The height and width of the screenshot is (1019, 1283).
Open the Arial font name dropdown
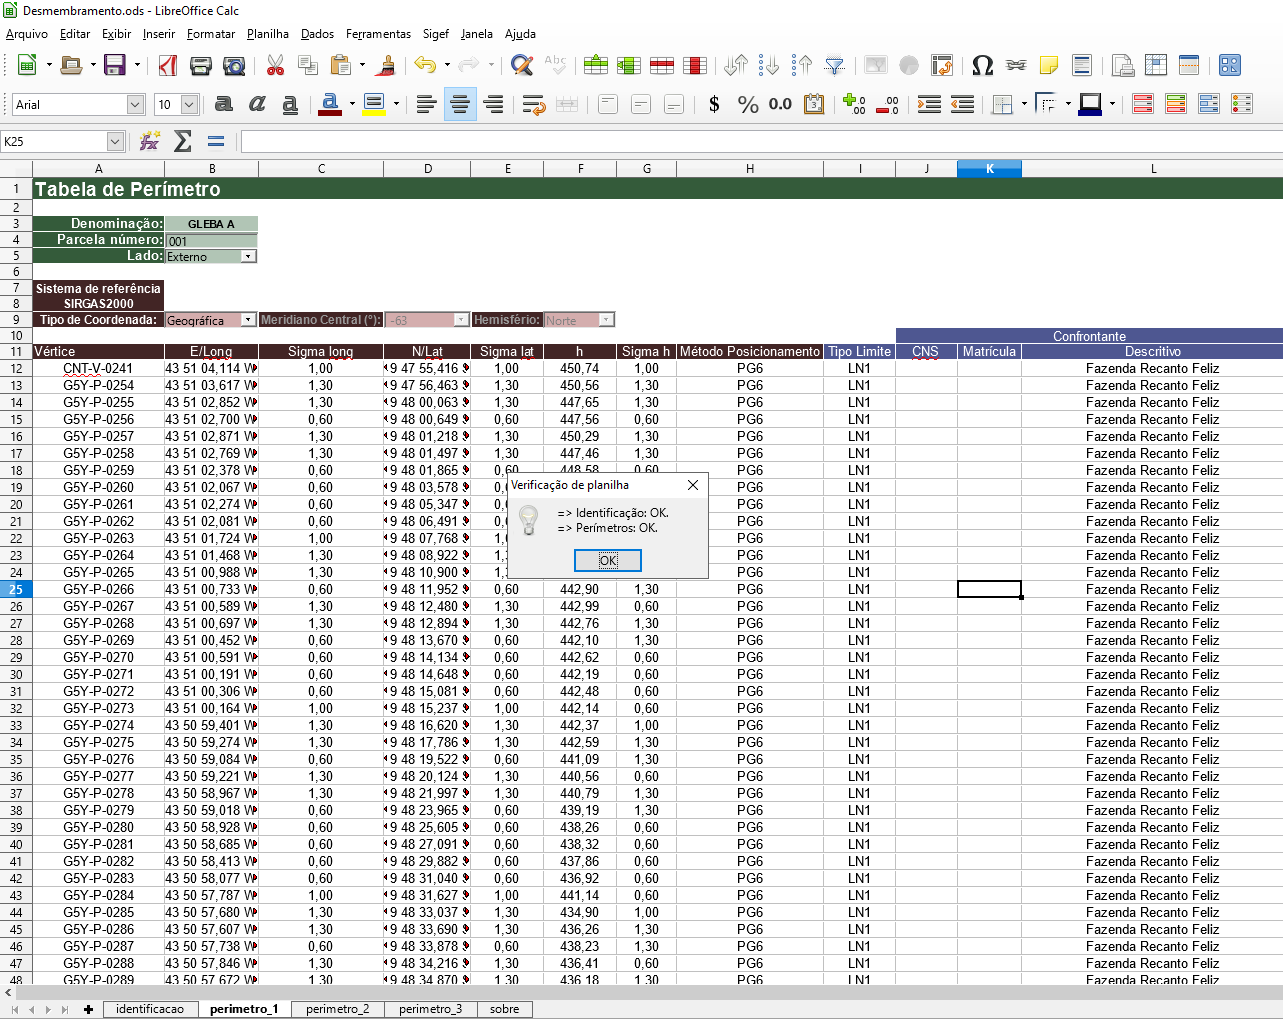[136, 104]
